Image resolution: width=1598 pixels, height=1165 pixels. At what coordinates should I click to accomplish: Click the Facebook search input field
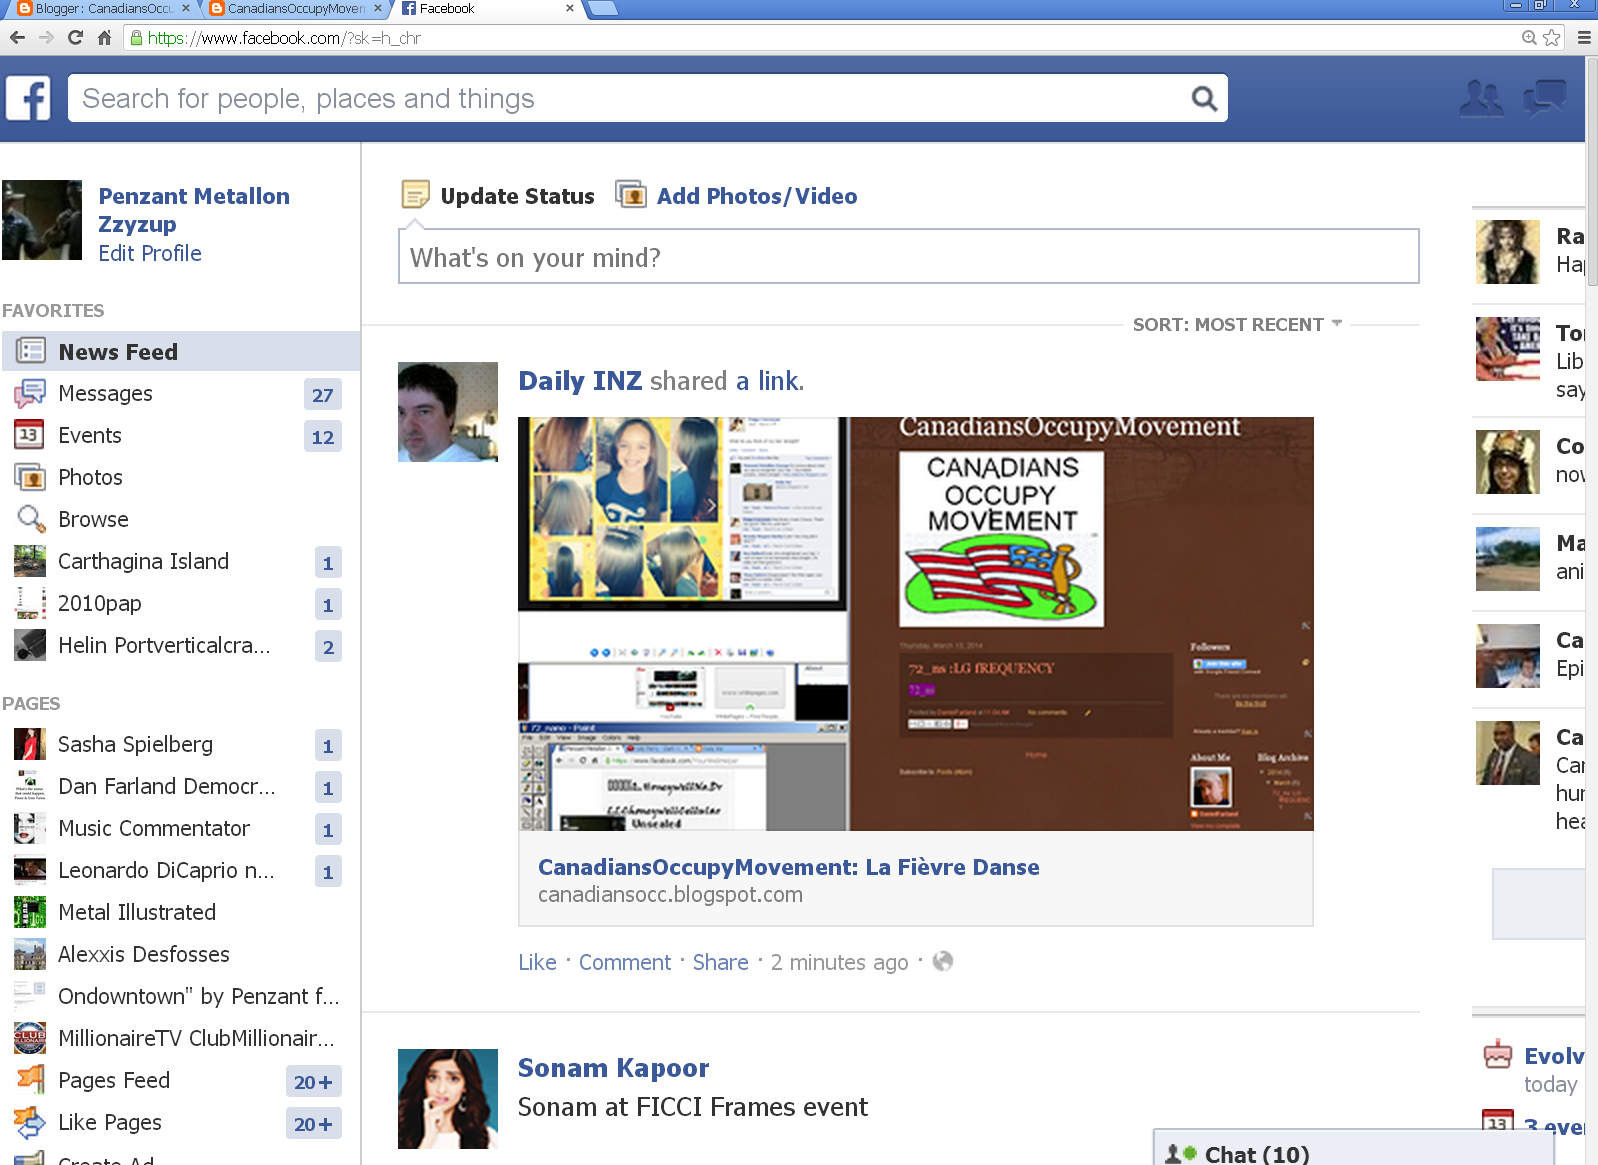(x=630, y=98)
